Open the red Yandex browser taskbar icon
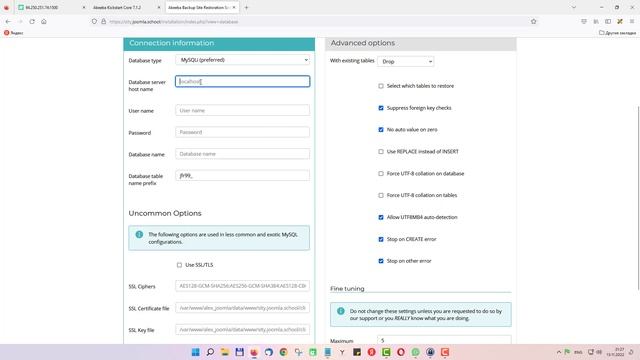The width and height of the screenshot is (640, 360). coord(371,352)
